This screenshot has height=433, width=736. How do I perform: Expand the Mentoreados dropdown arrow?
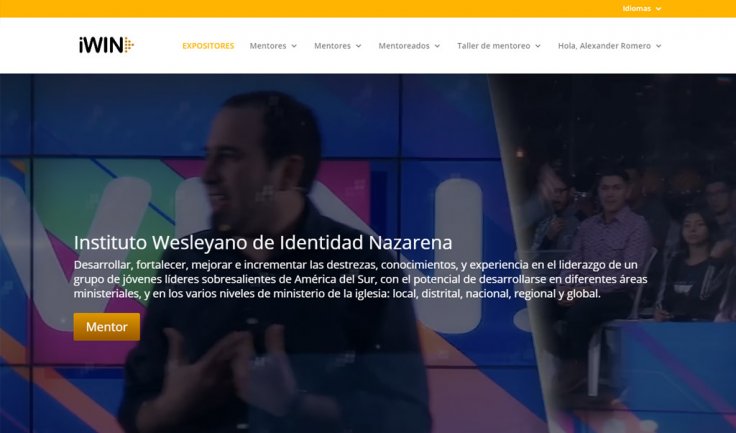[437, 46]
